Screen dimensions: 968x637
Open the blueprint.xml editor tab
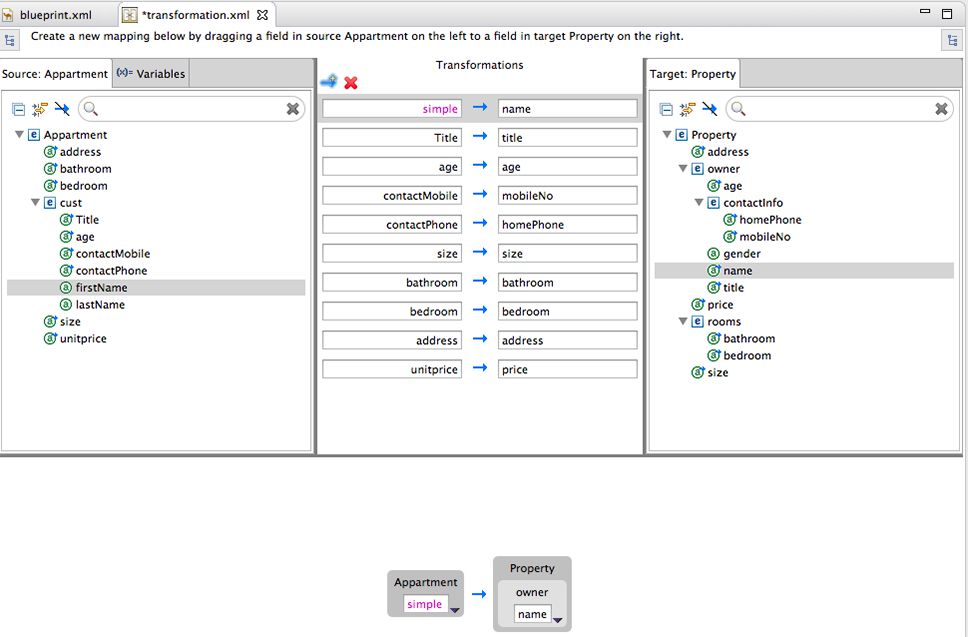pyautogui.click(x=55, y=15)
